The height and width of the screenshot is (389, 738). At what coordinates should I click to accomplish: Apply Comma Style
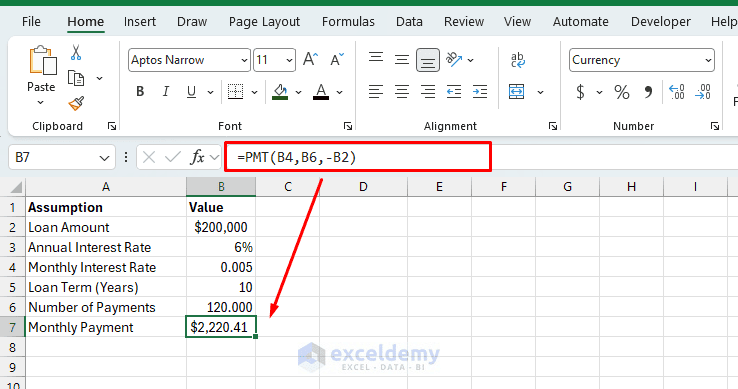pos(648,92)
